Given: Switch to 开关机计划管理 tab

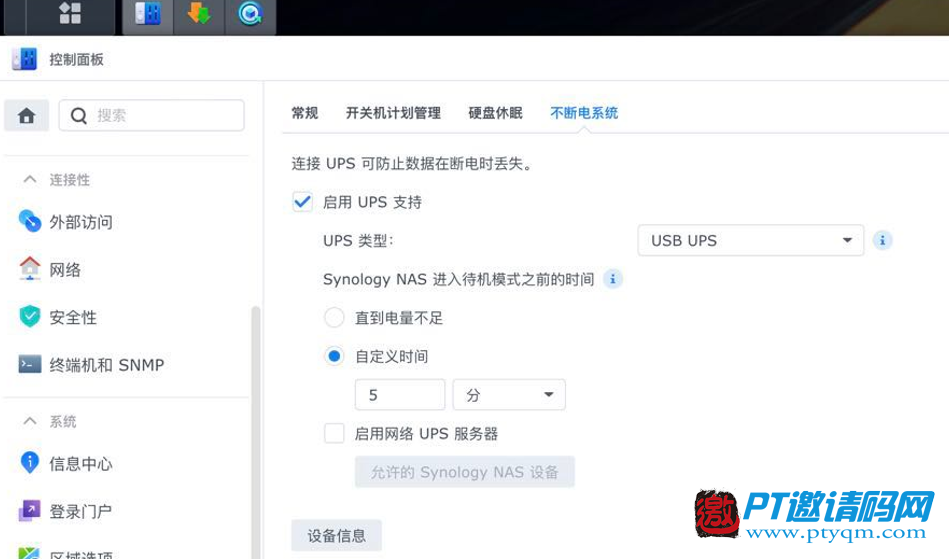Looking at the screenshot, I should tap(393, 113).
